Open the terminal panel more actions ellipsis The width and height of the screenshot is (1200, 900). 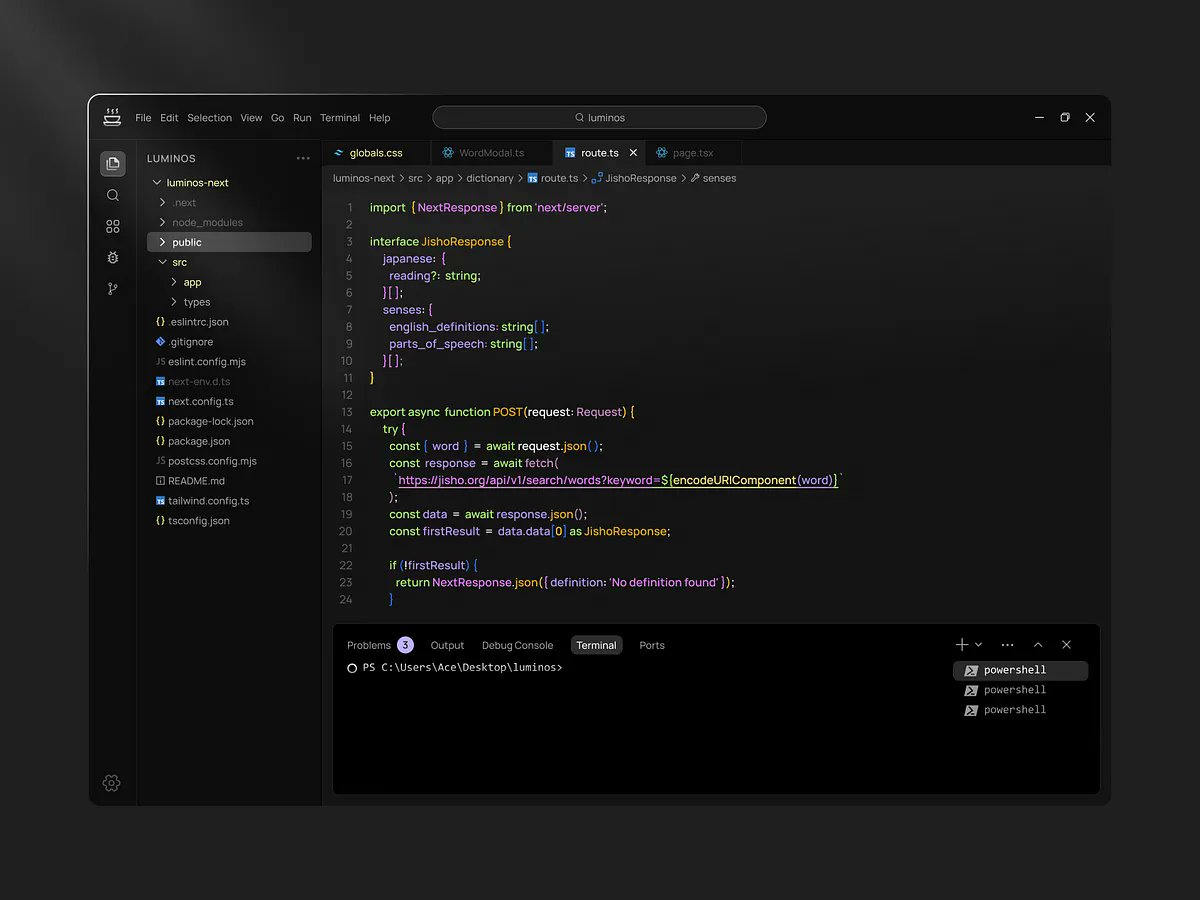click(1007, 645)
